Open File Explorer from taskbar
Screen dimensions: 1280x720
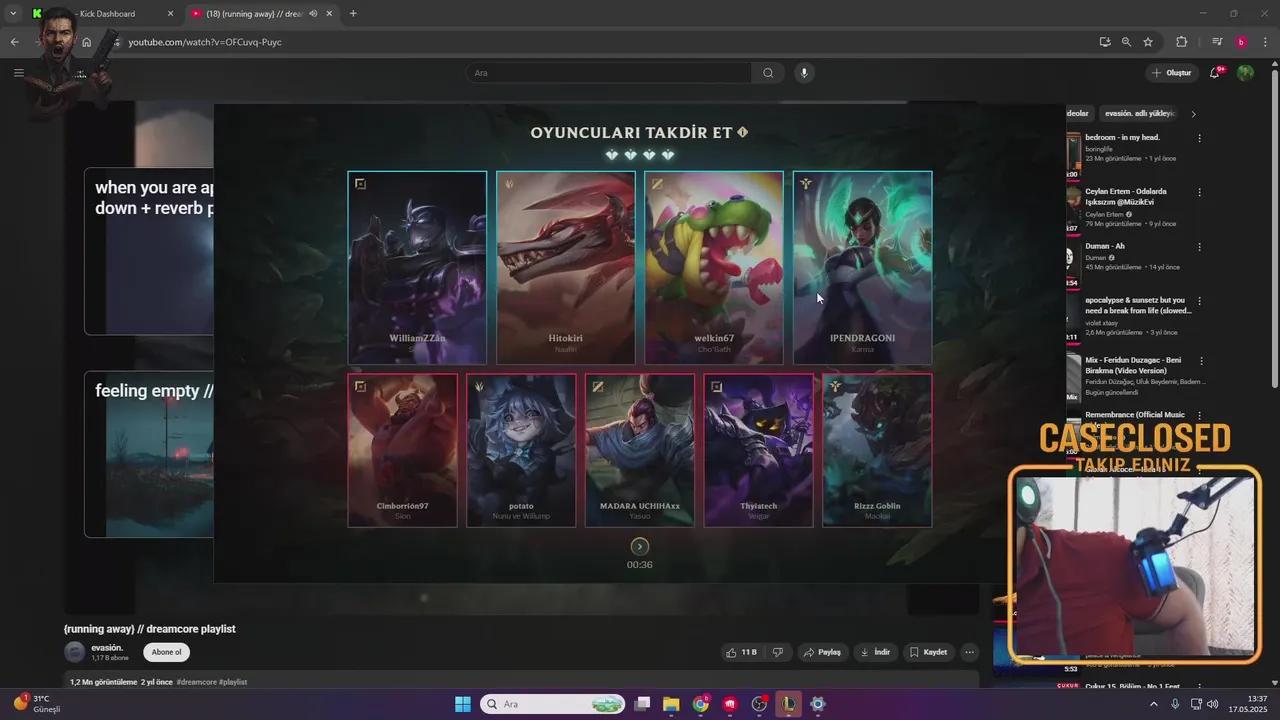(671, 704)
